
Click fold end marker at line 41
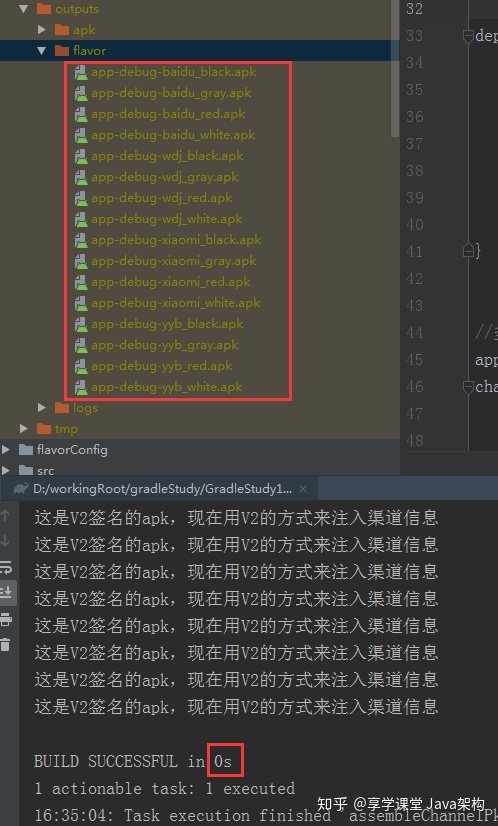(468, 251)
